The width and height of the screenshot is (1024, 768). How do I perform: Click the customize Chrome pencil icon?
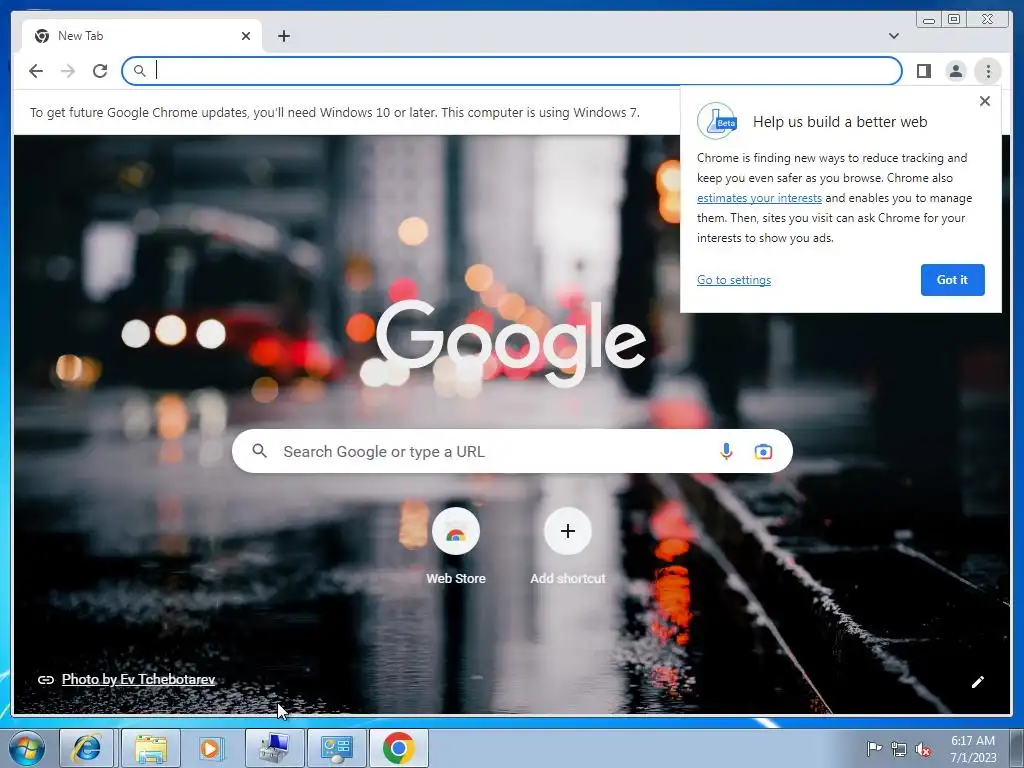978,682
